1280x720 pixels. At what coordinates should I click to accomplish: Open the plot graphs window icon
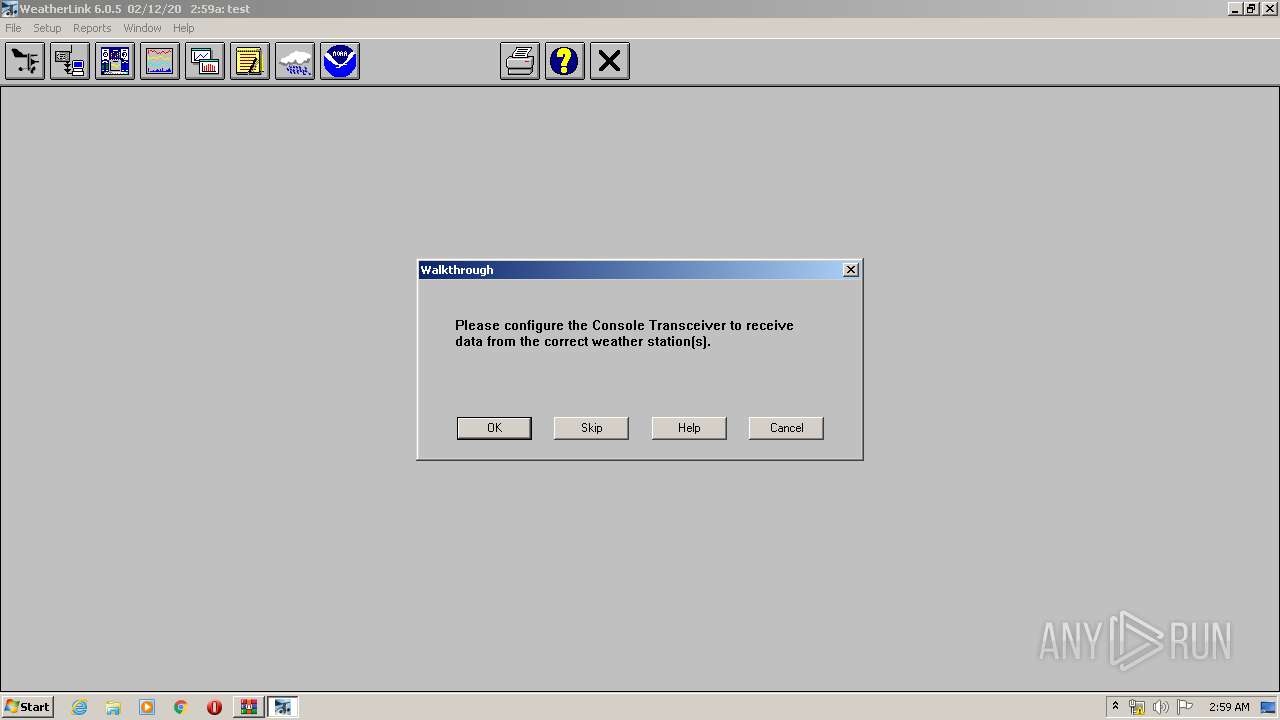coord(205,61)
